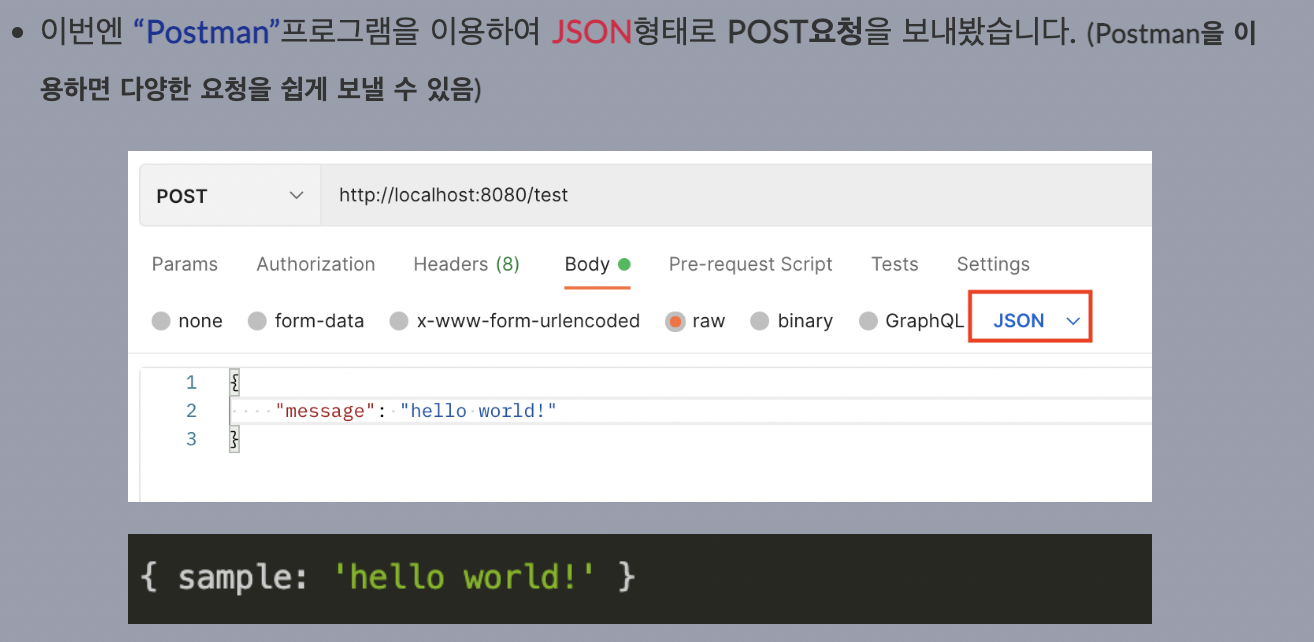The width and height of the screenshot is (1314, 642).
Task: Select the none body type radio
Action: pyautogui.click(x=161, y=321)
